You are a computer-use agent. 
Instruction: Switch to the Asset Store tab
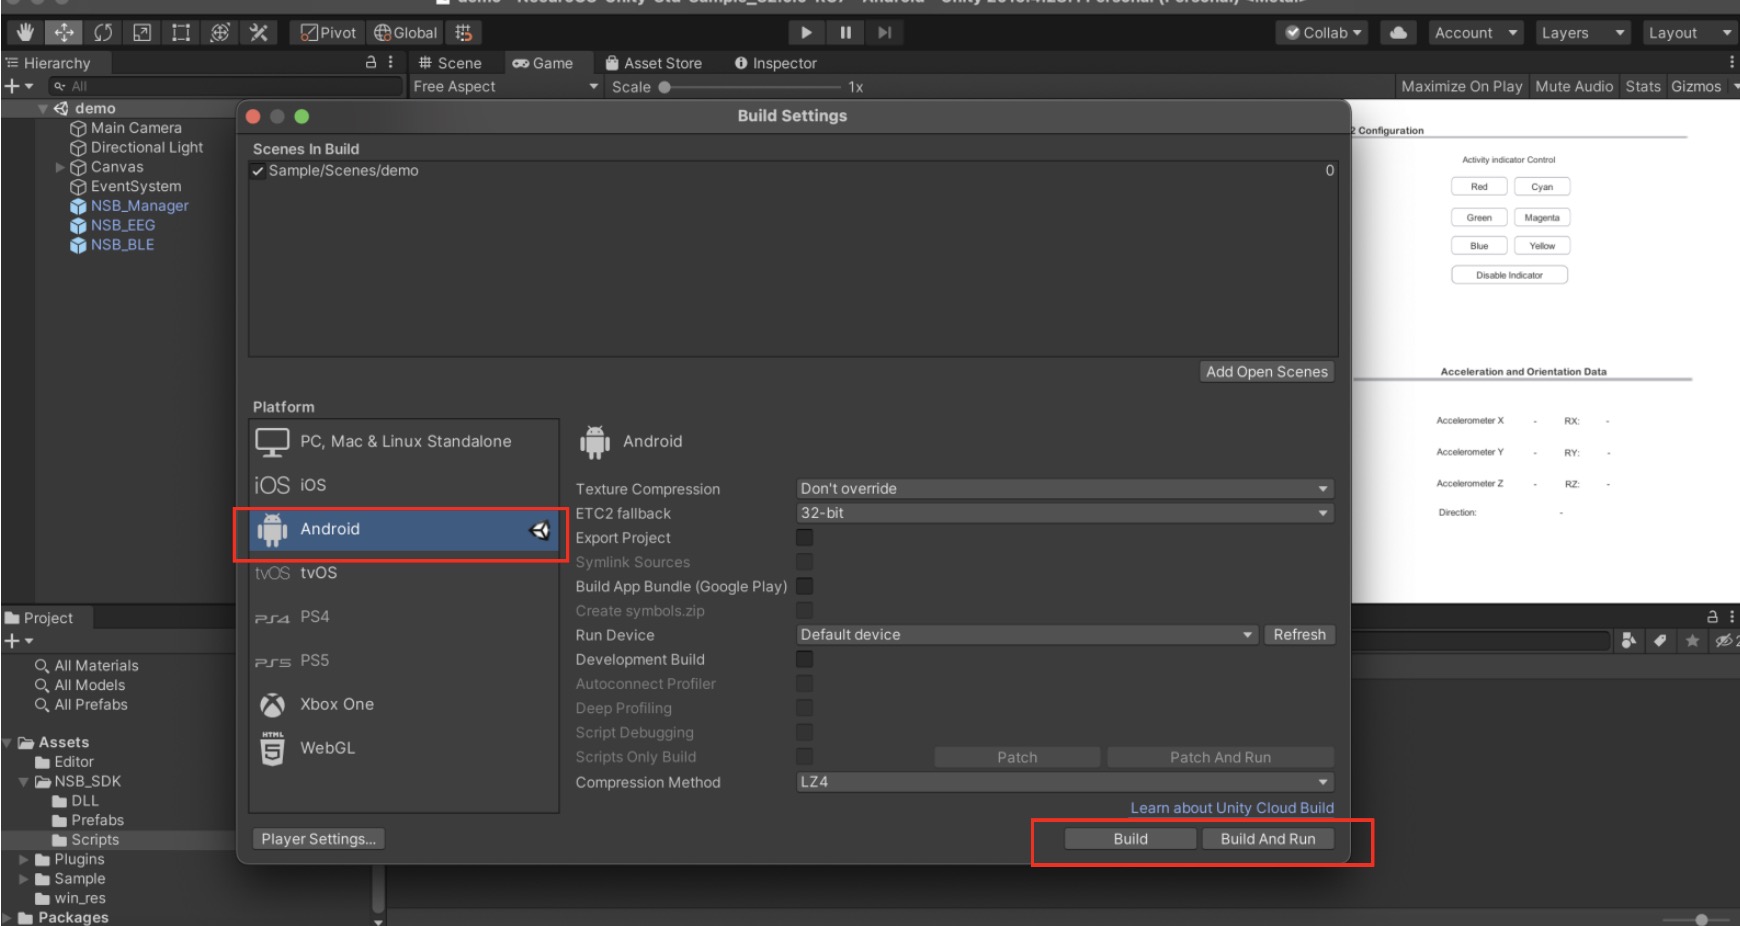[655, 62]
